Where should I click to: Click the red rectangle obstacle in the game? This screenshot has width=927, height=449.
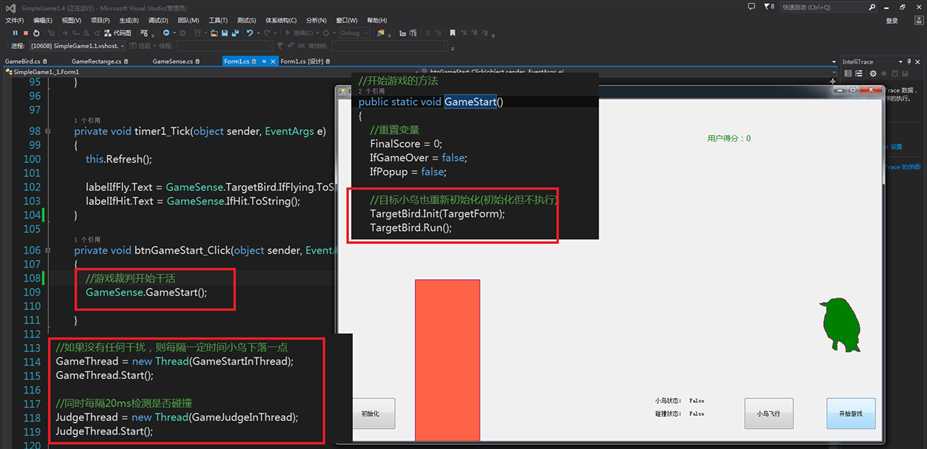tap(448, 360)
